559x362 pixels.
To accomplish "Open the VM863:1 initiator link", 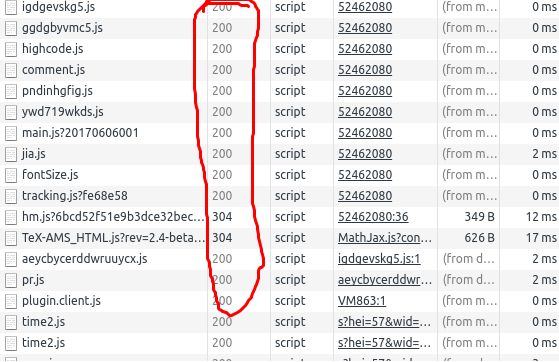I will (x=362, y=301).
